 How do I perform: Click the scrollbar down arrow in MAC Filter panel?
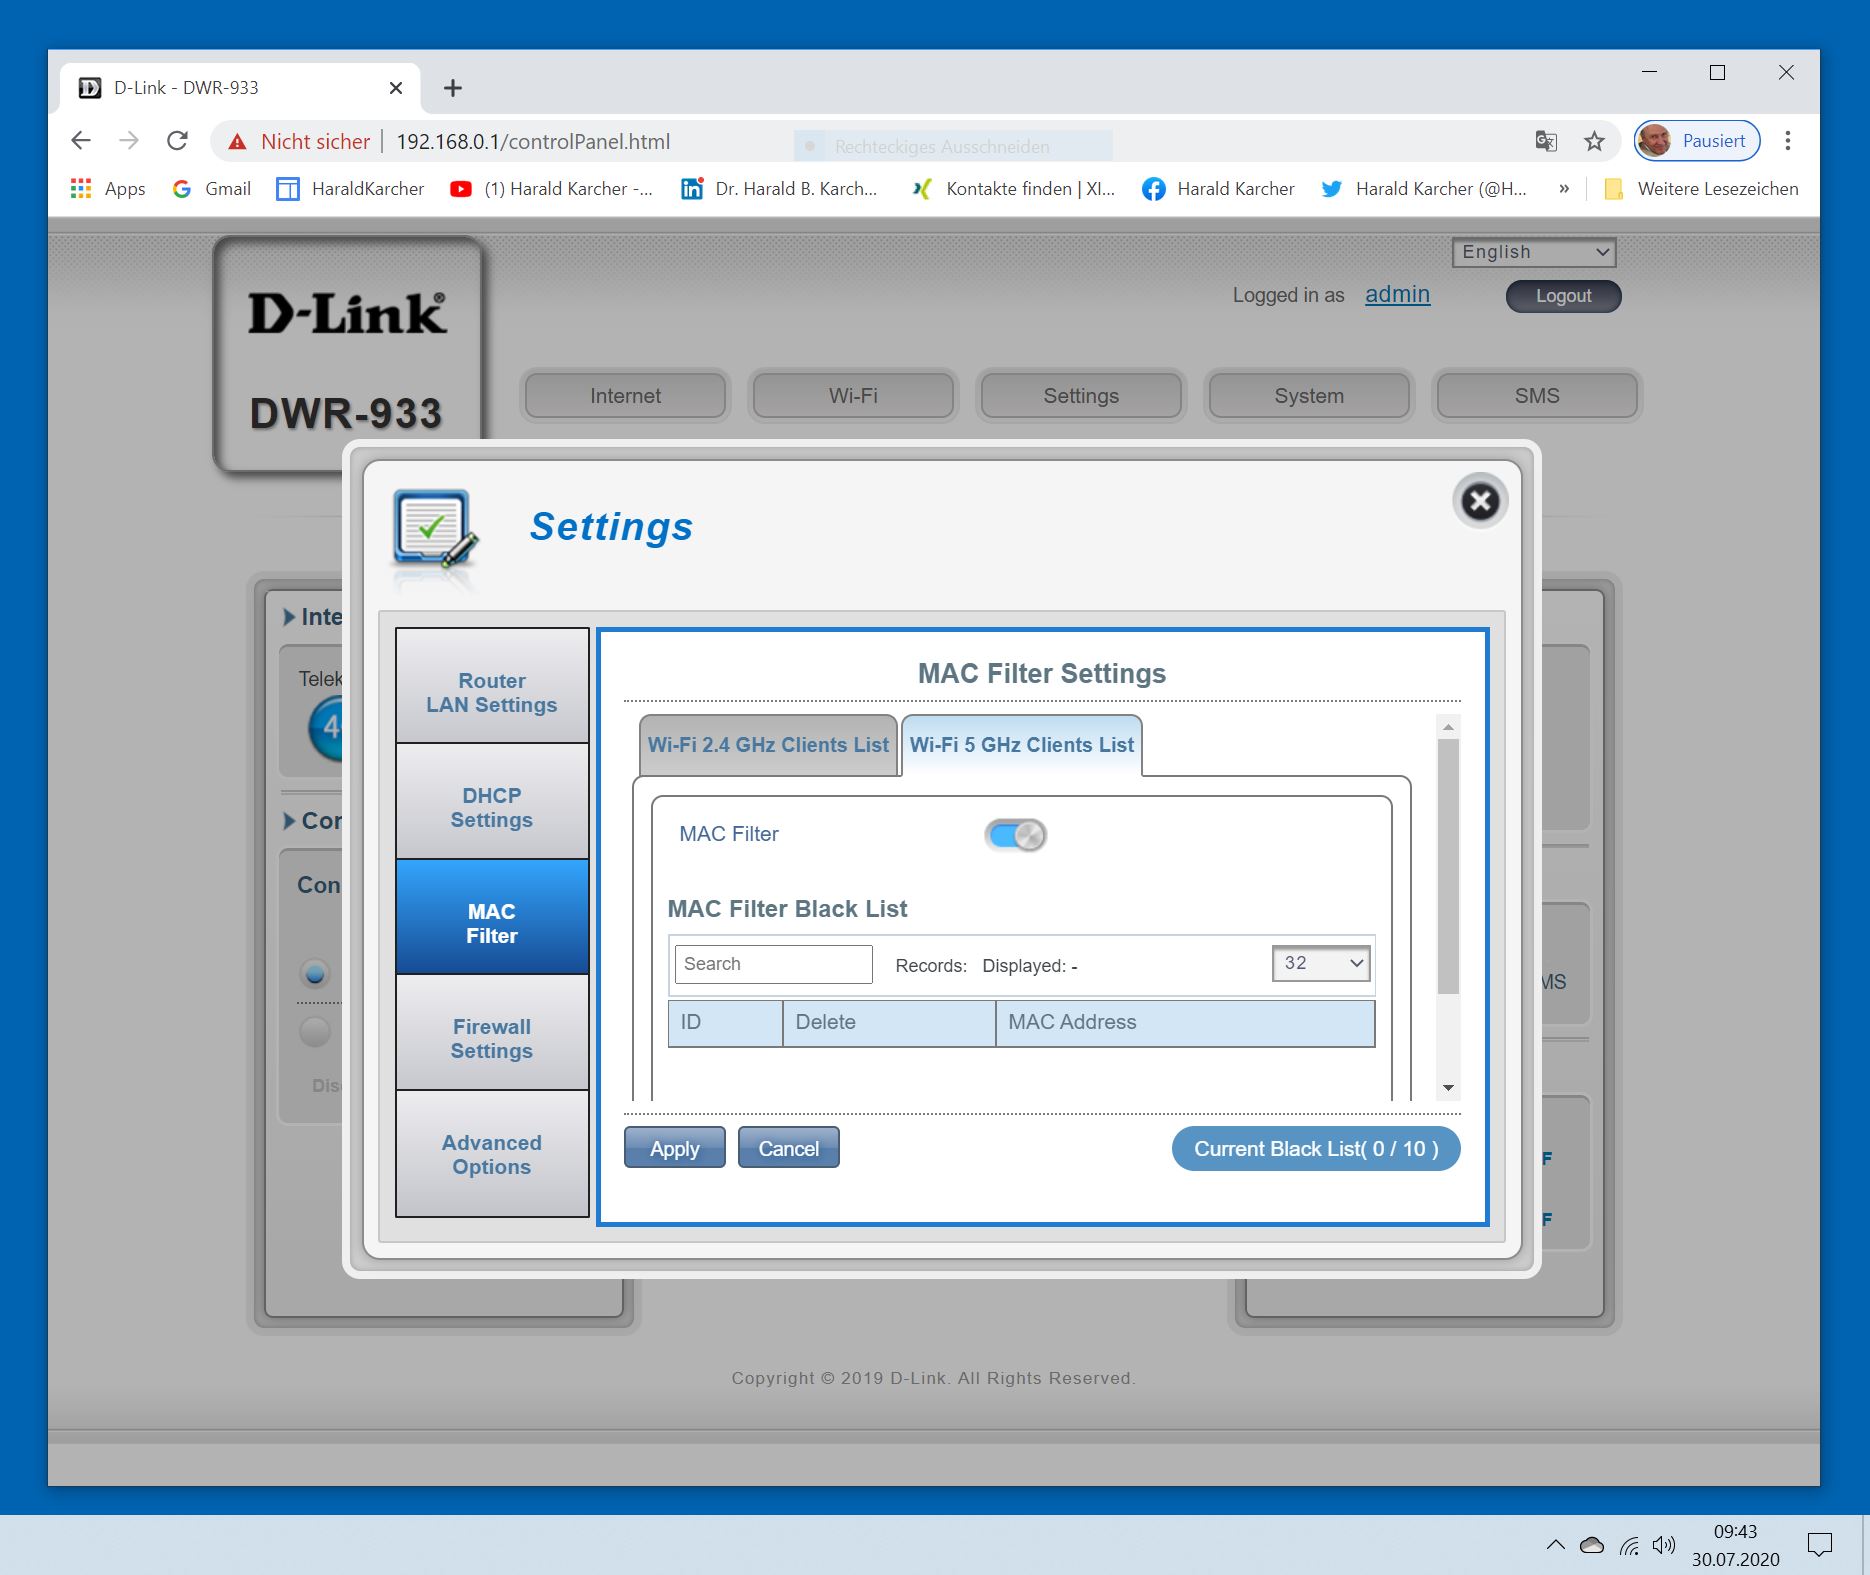(1448, 1088)
